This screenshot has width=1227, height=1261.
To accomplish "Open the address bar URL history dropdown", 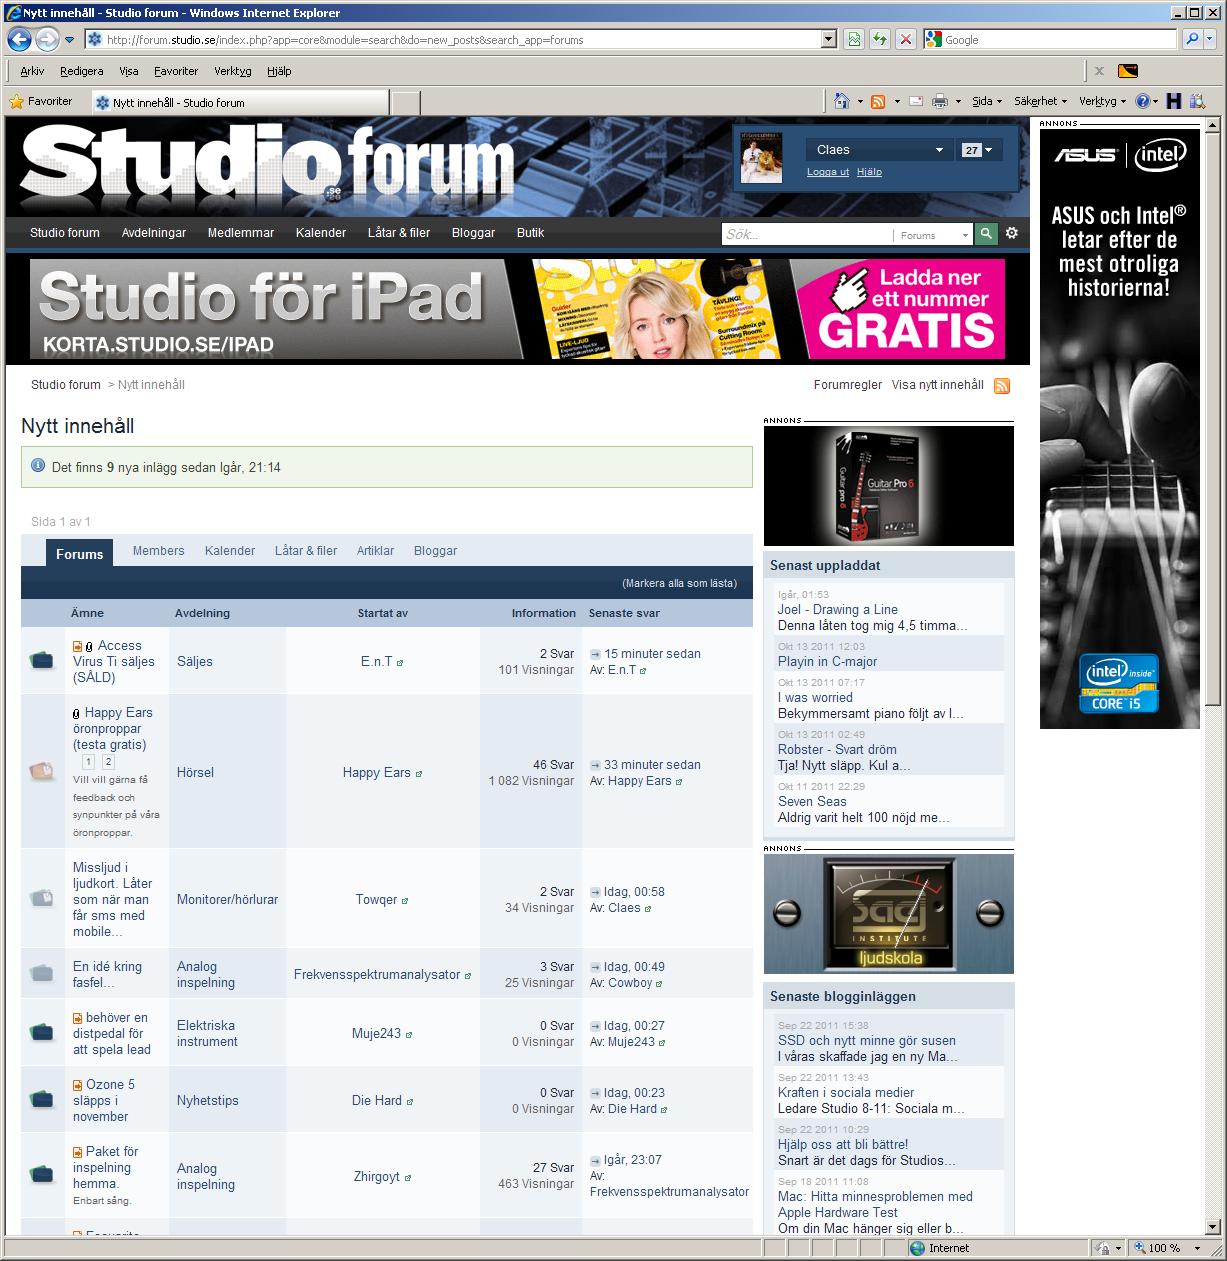I will pos(828,40).
